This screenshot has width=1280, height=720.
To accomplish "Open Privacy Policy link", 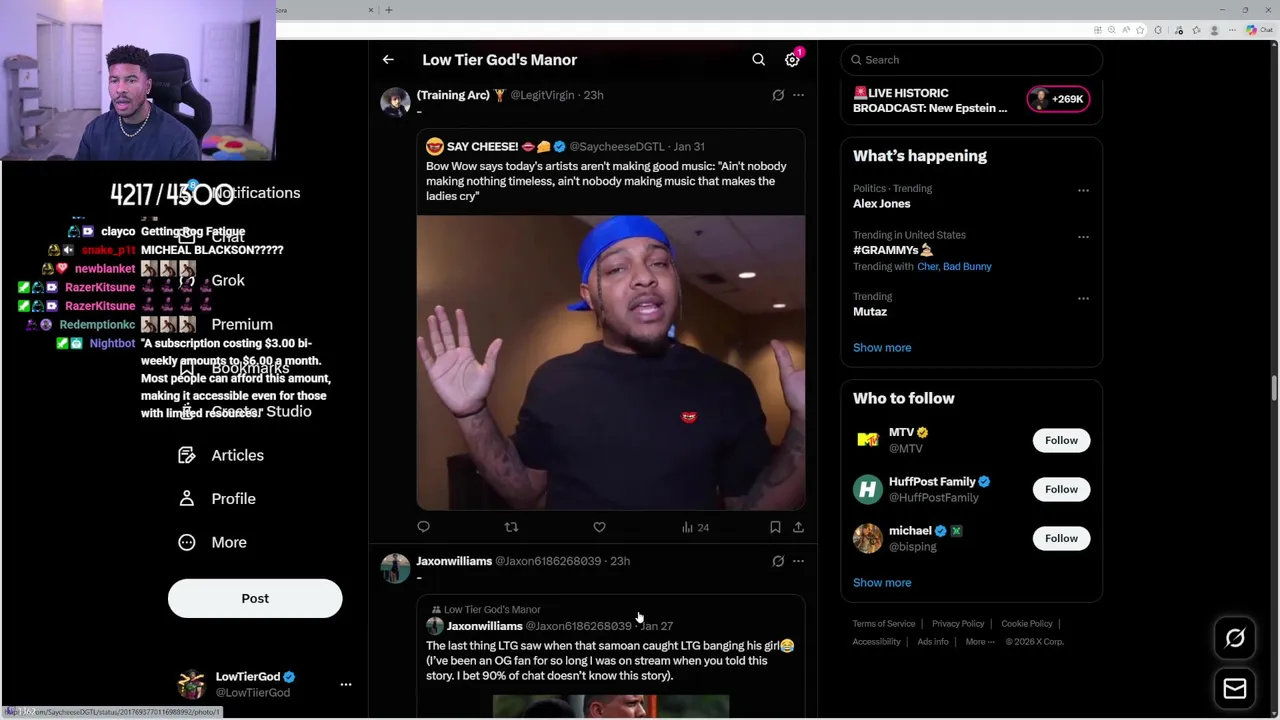I will 958,624.
